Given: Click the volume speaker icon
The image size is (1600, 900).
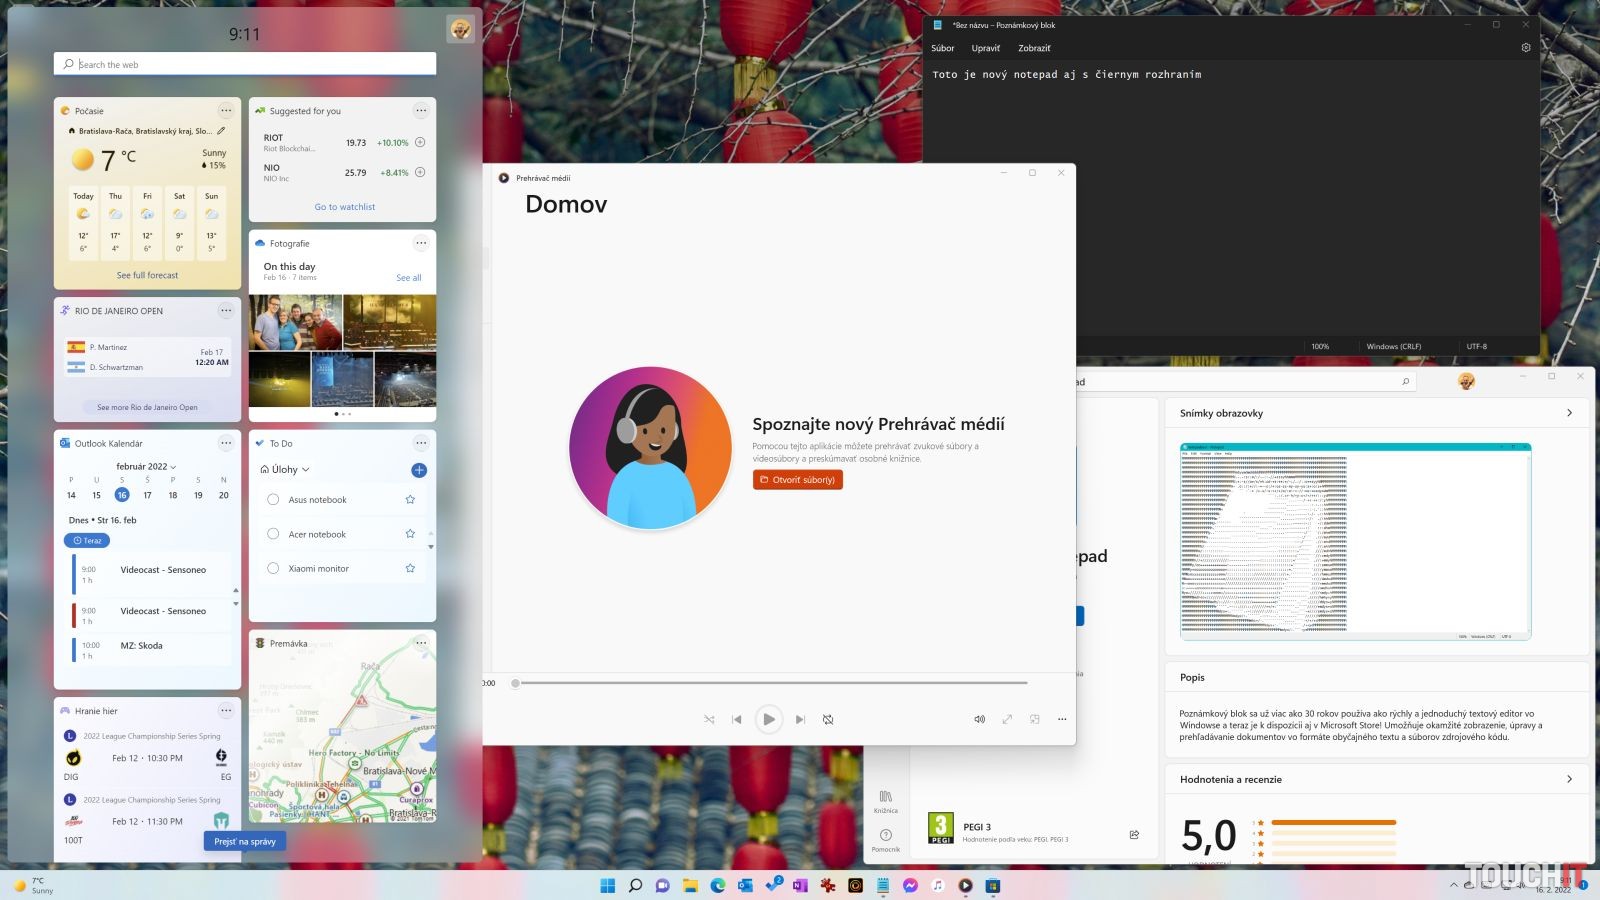Looking at the screenshot, I should (979, 719).
